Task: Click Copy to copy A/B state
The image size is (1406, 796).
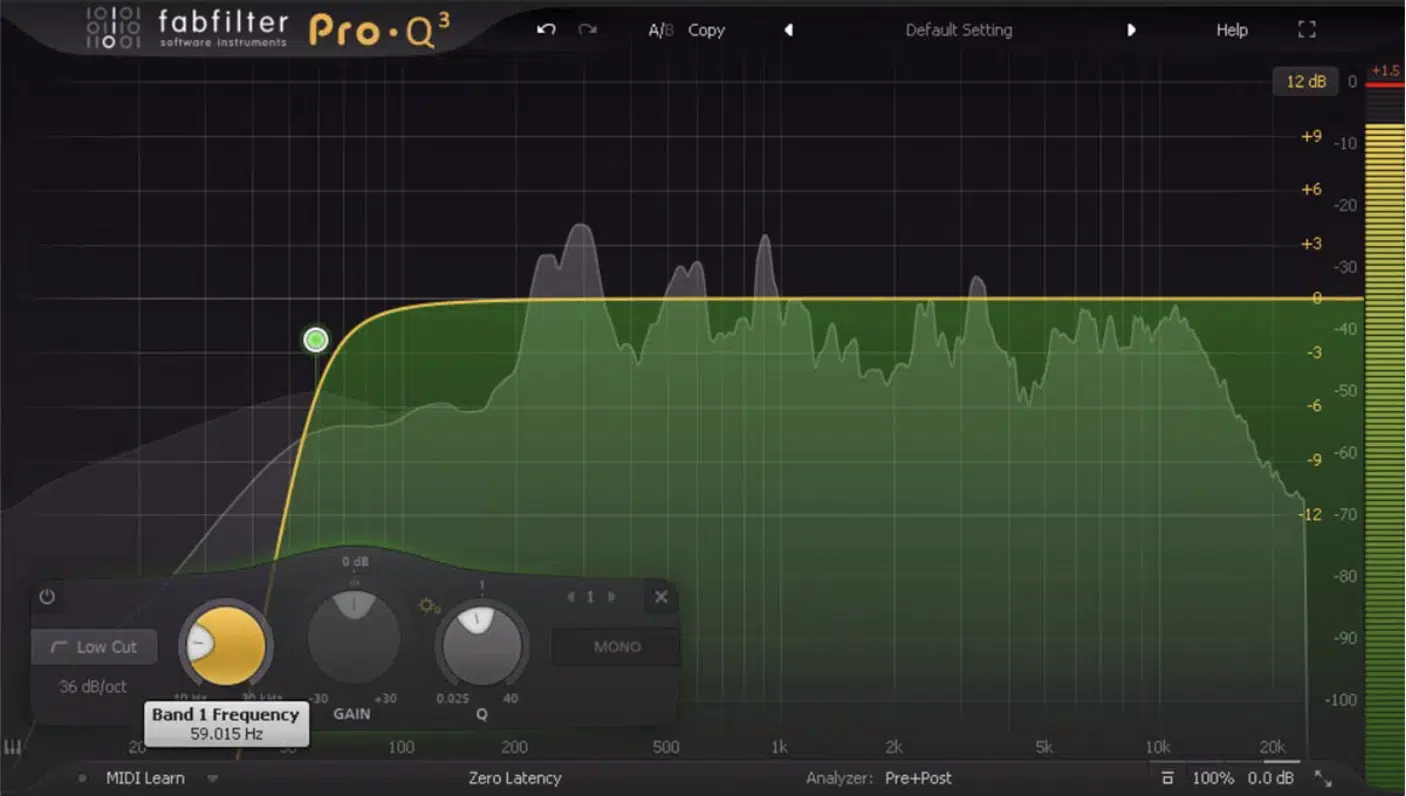Action: point(706,30)
